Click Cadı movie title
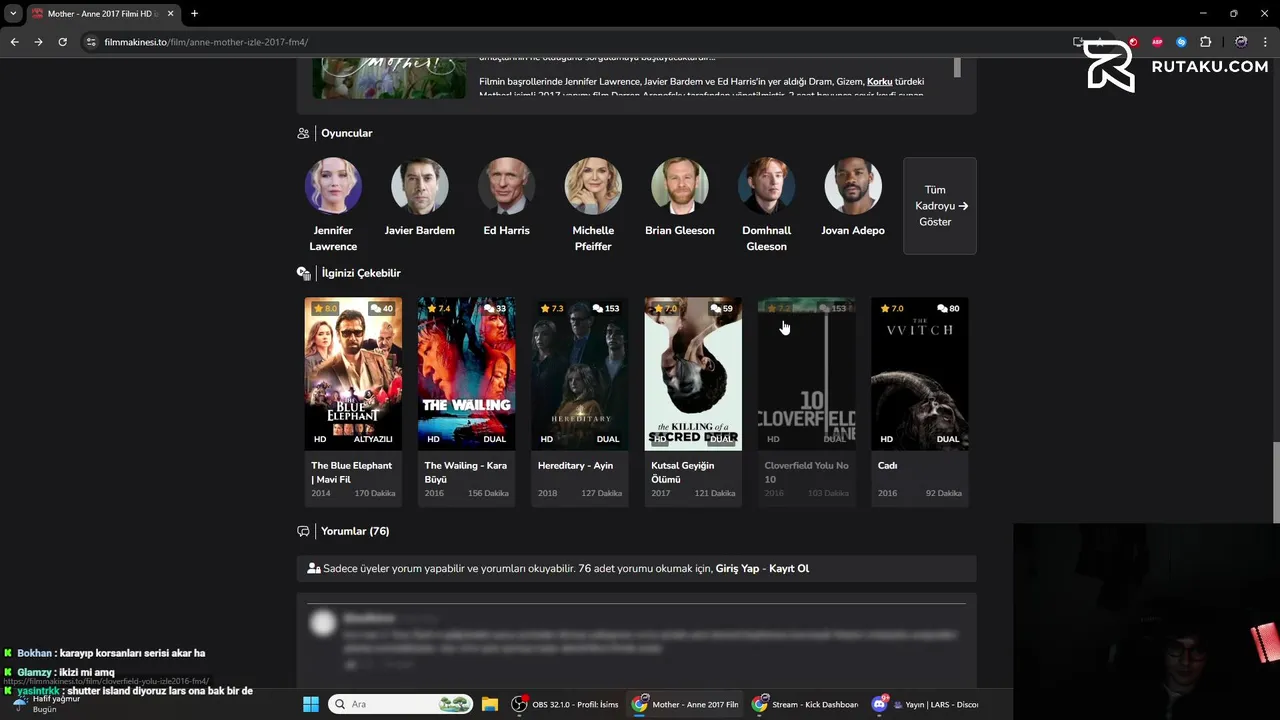Image resolution: width=1280 pixels, height=720 pixels. tap(888, 465)
